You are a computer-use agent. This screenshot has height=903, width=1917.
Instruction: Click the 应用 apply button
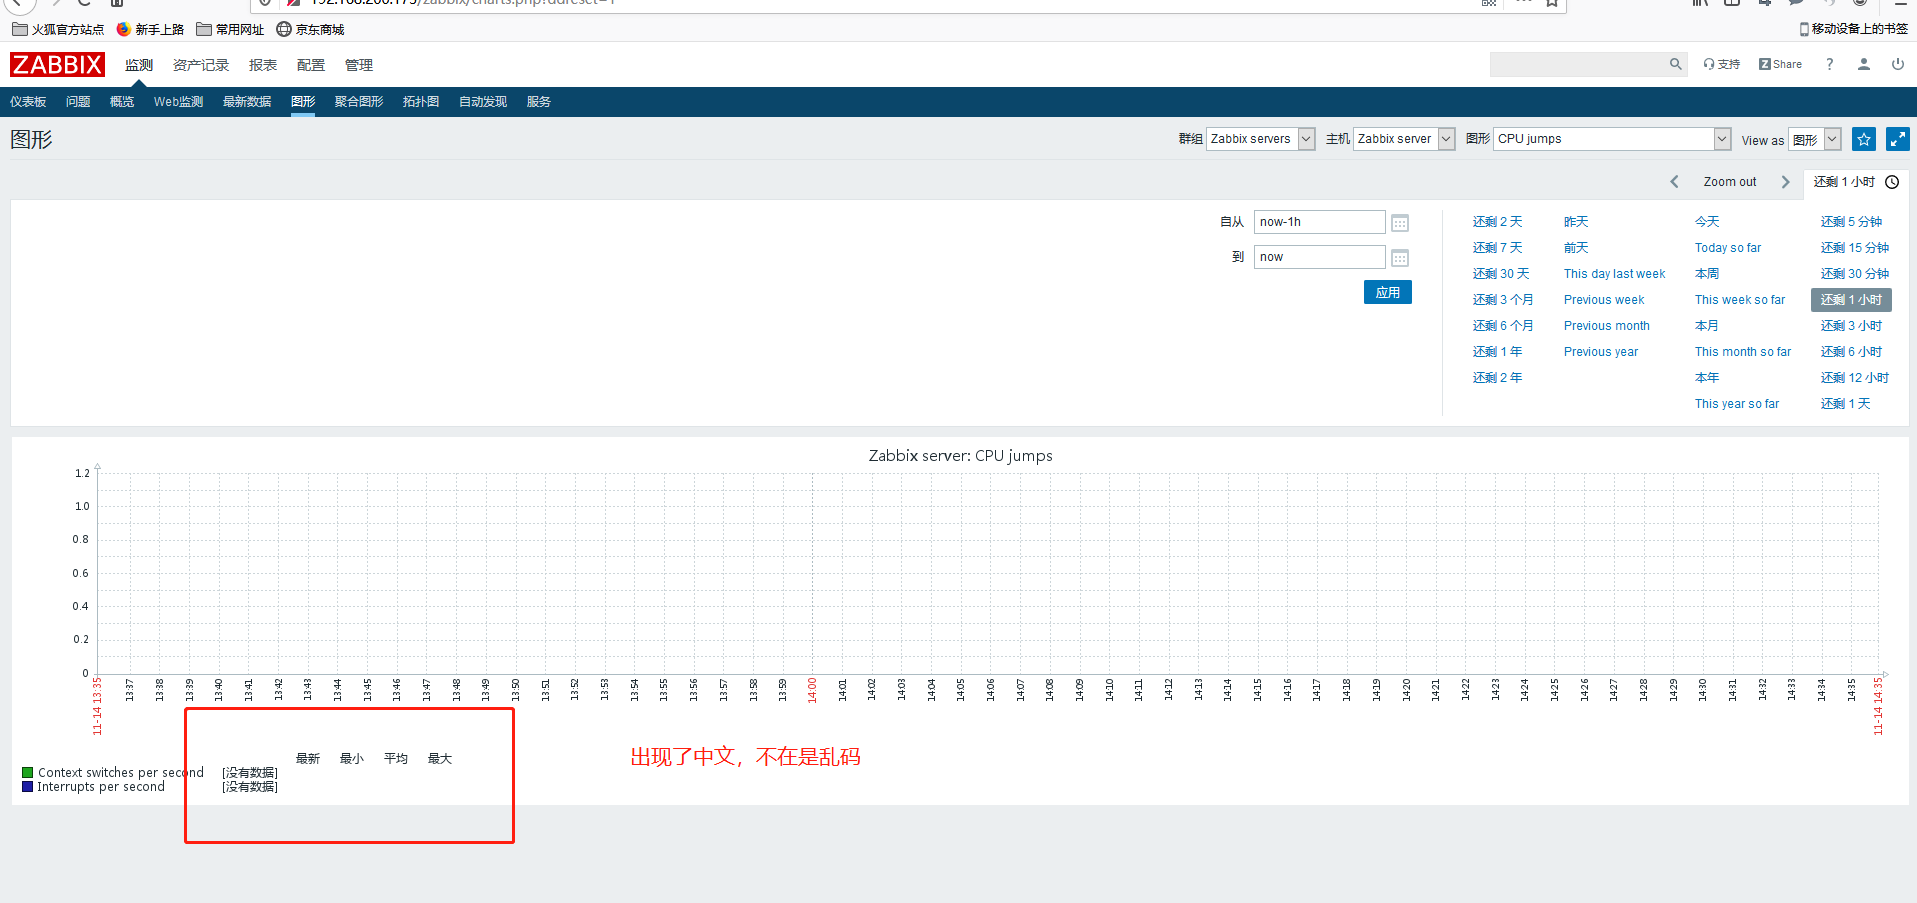coord(1387,292)
